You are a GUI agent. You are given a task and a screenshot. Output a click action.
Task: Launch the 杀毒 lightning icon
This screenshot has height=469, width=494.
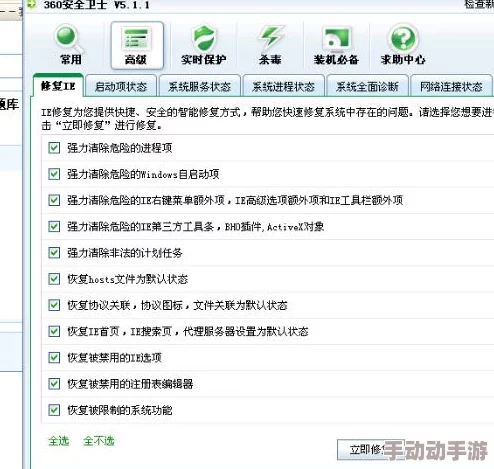pos(270,45)
